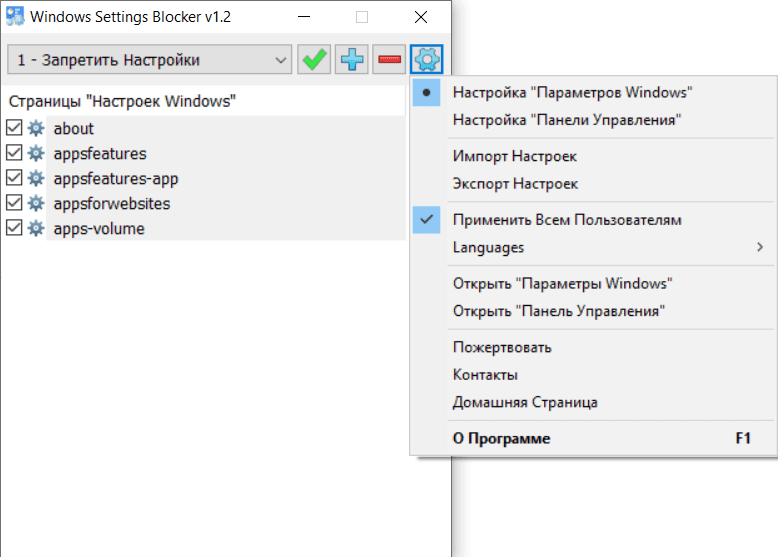Open О Программе from the menu

tap(593, 438)
